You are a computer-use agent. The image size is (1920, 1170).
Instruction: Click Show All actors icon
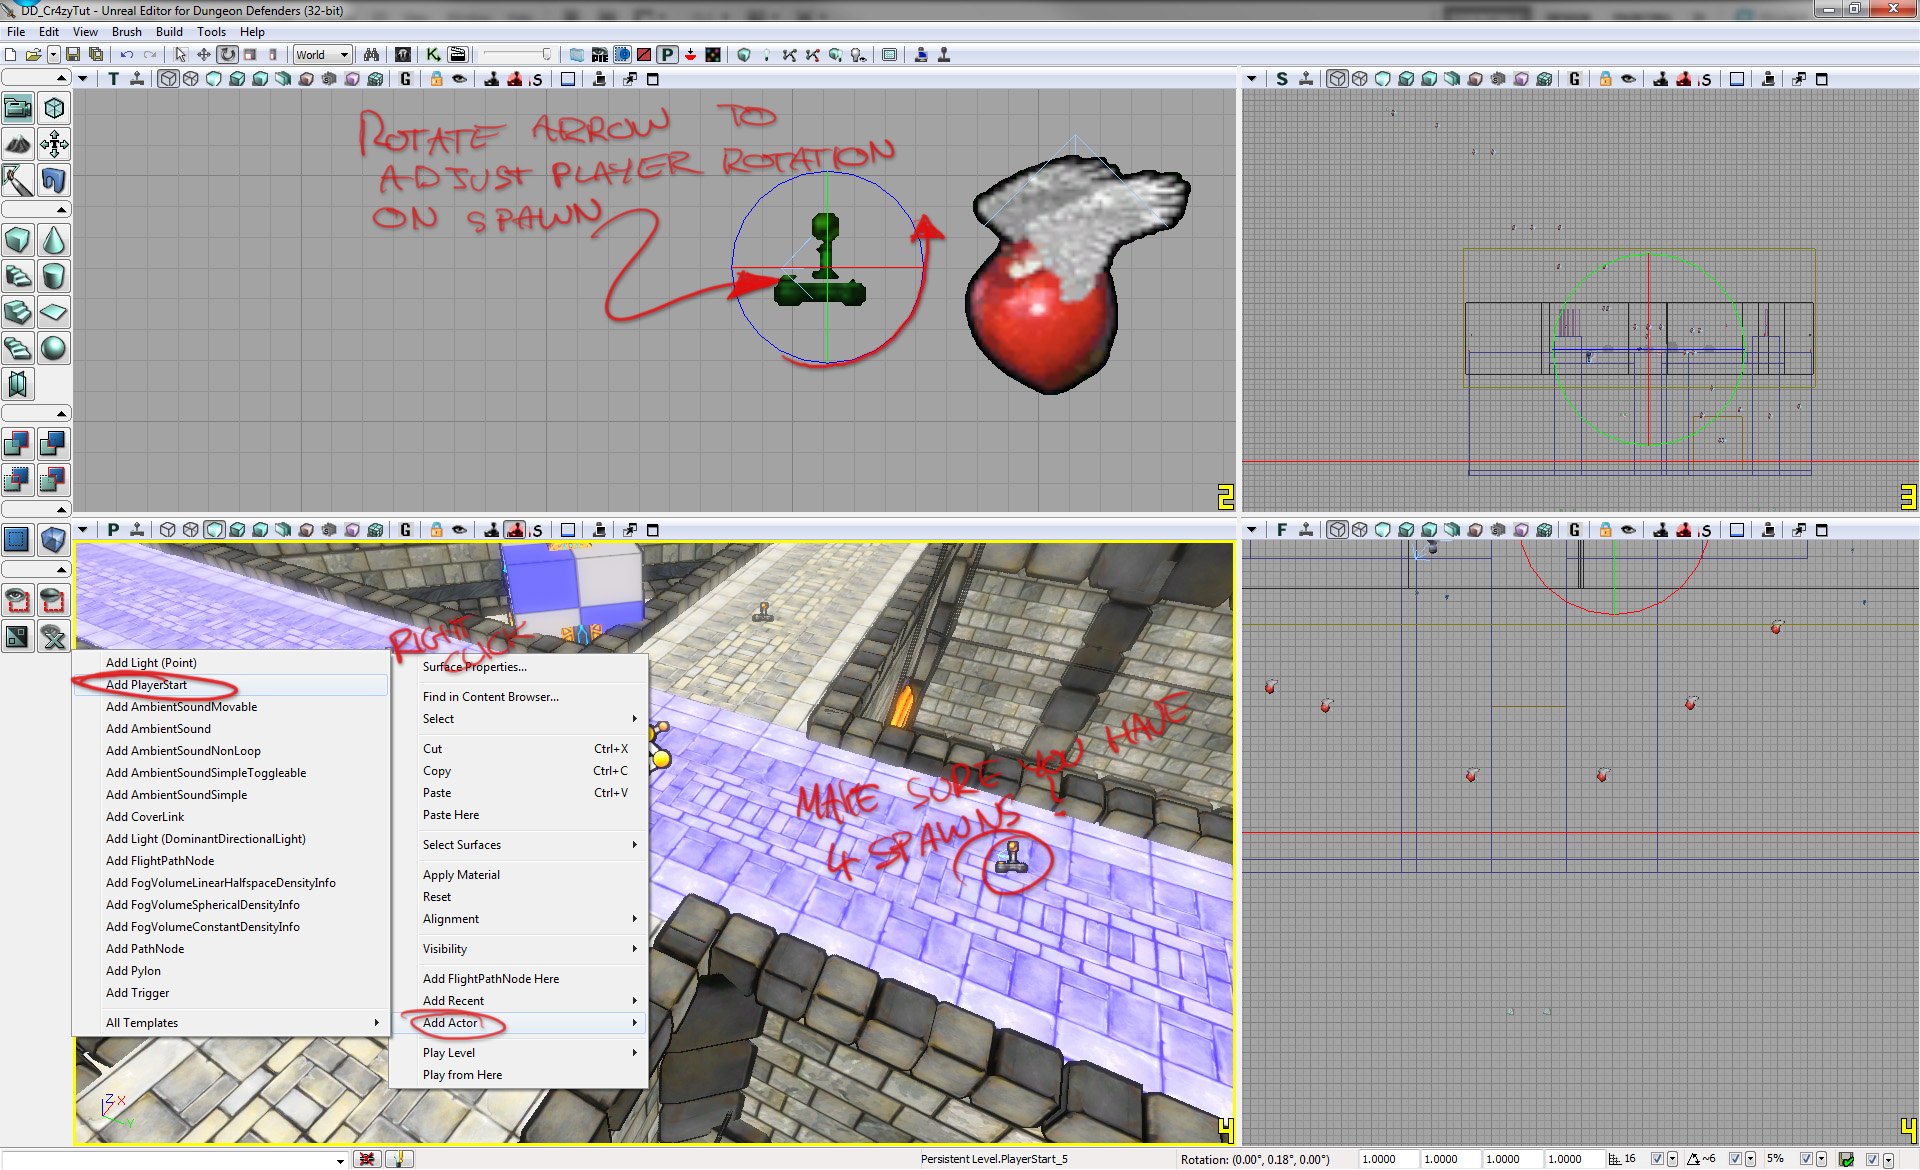(x=54, y=636)
